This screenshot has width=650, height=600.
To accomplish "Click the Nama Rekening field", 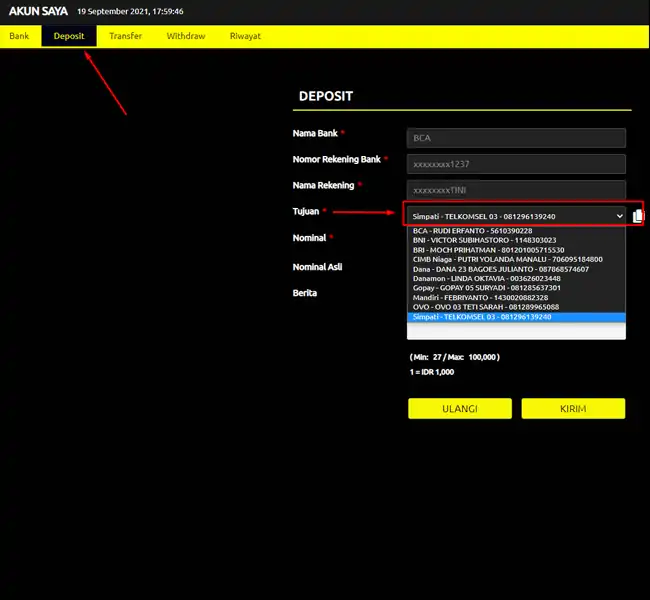I will [x=516, y=190].
